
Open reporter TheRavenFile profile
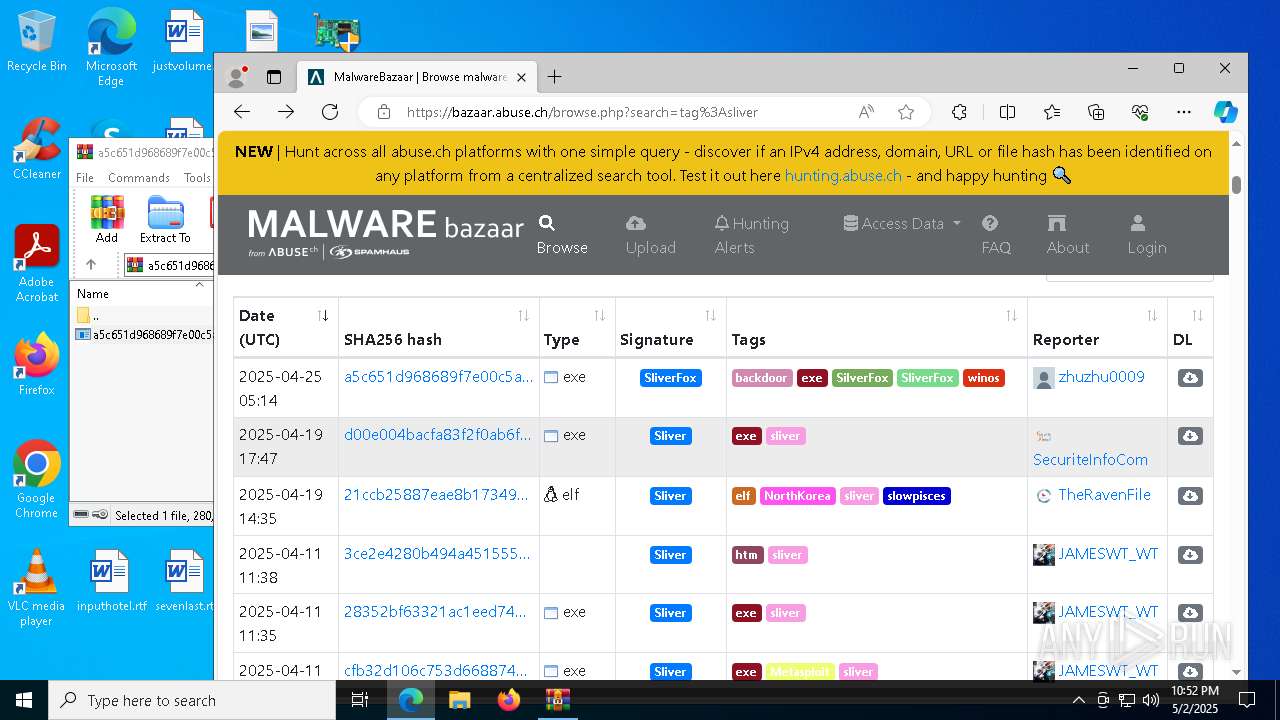point(1104,494)
